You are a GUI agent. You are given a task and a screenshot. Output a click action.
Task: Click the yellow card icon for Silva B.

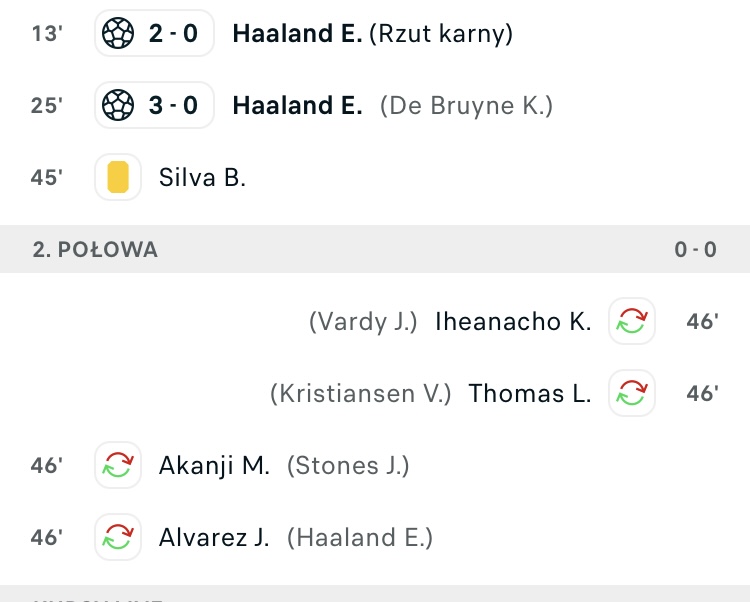pos(118,177)
